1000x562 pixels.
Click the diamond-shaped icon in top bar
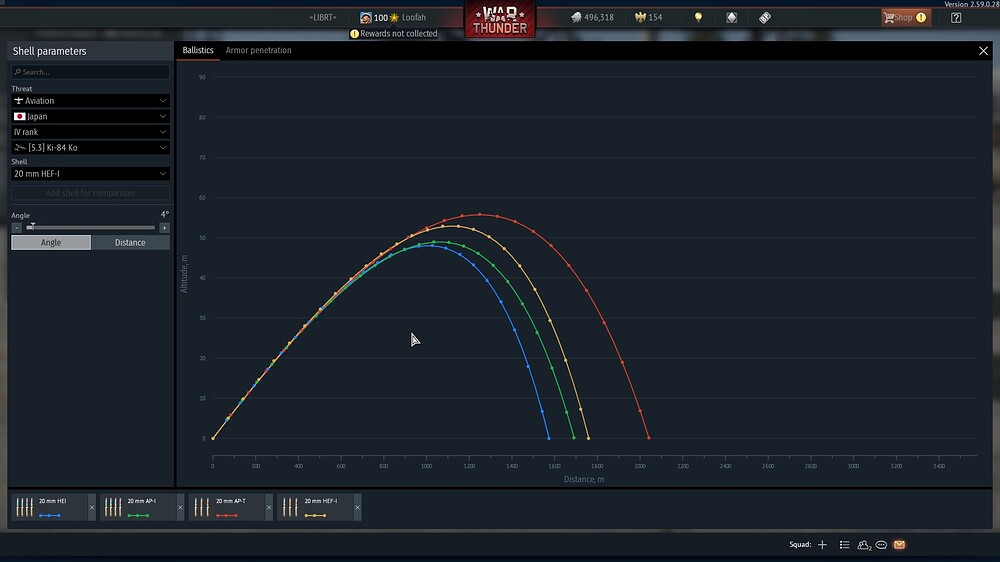coord(732,17)
